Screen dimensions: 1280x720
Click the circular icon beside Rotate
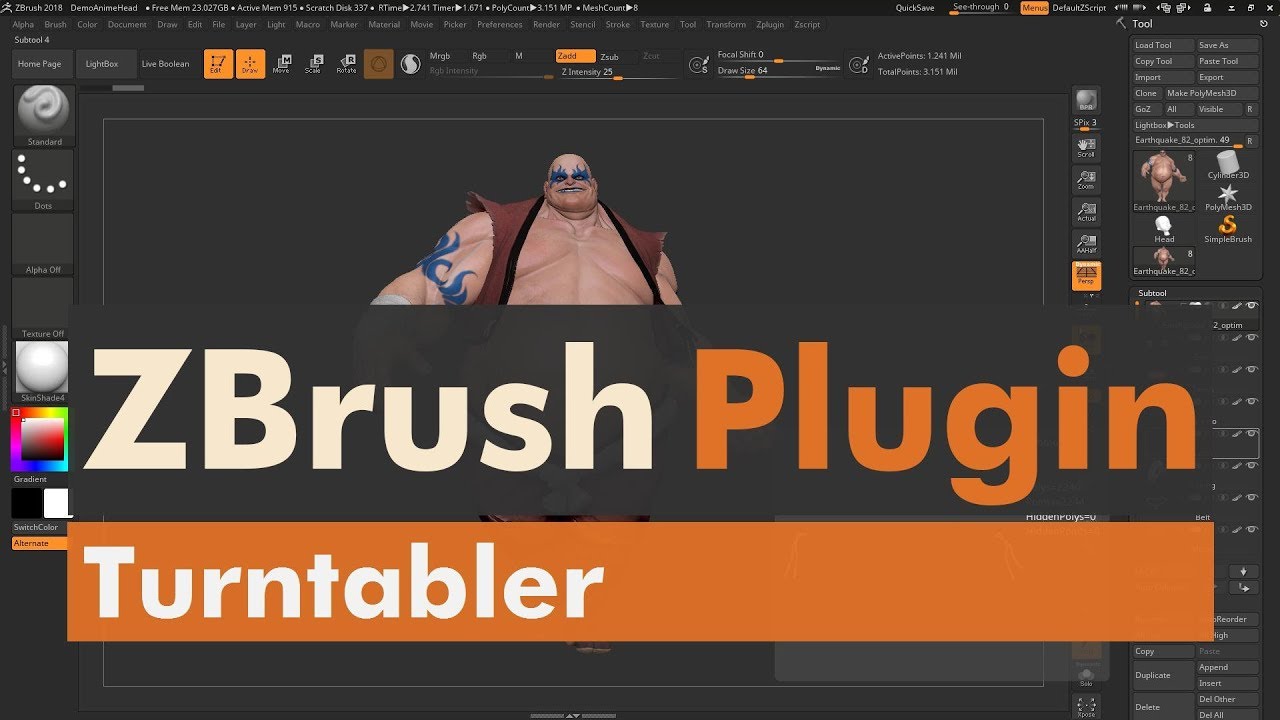378,64
